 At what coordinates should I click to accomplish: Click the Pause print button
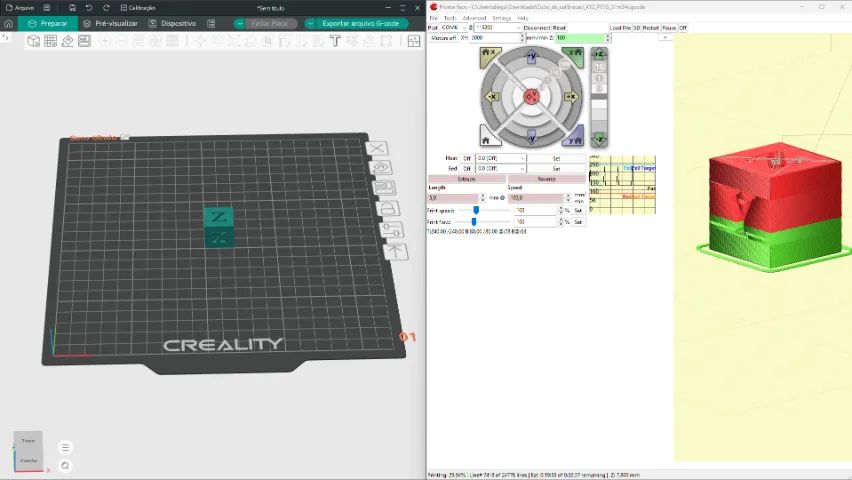(669, 28)
